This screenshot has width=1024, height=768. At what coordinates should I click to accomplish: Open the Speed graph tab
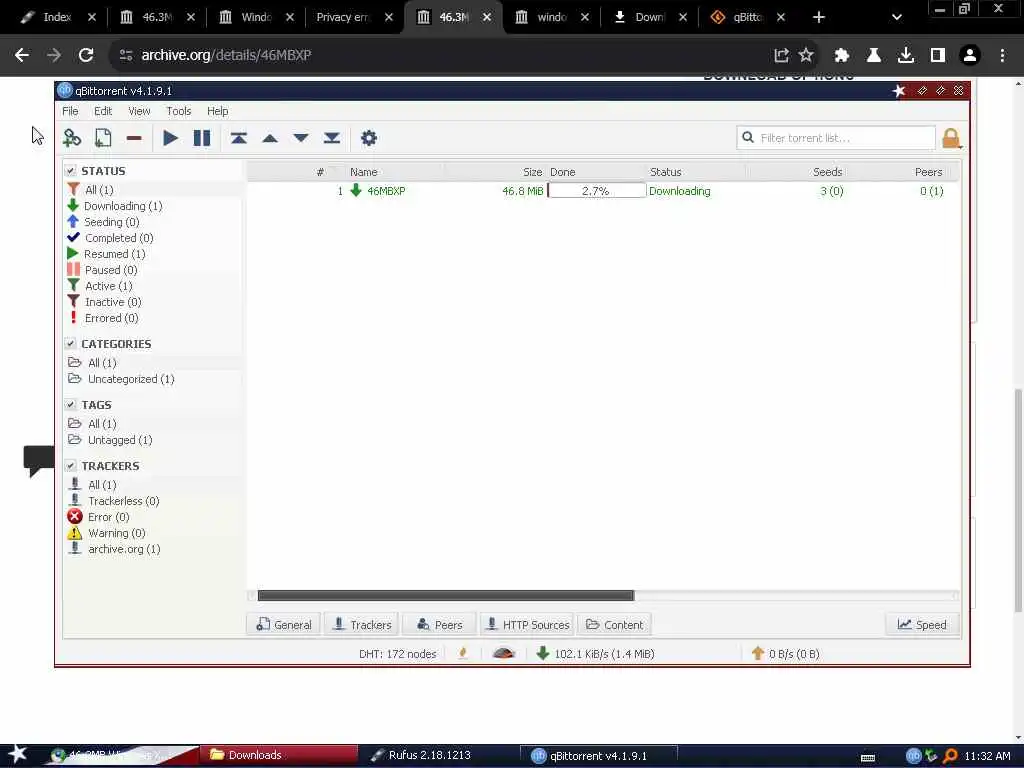[x=923, y=624]
